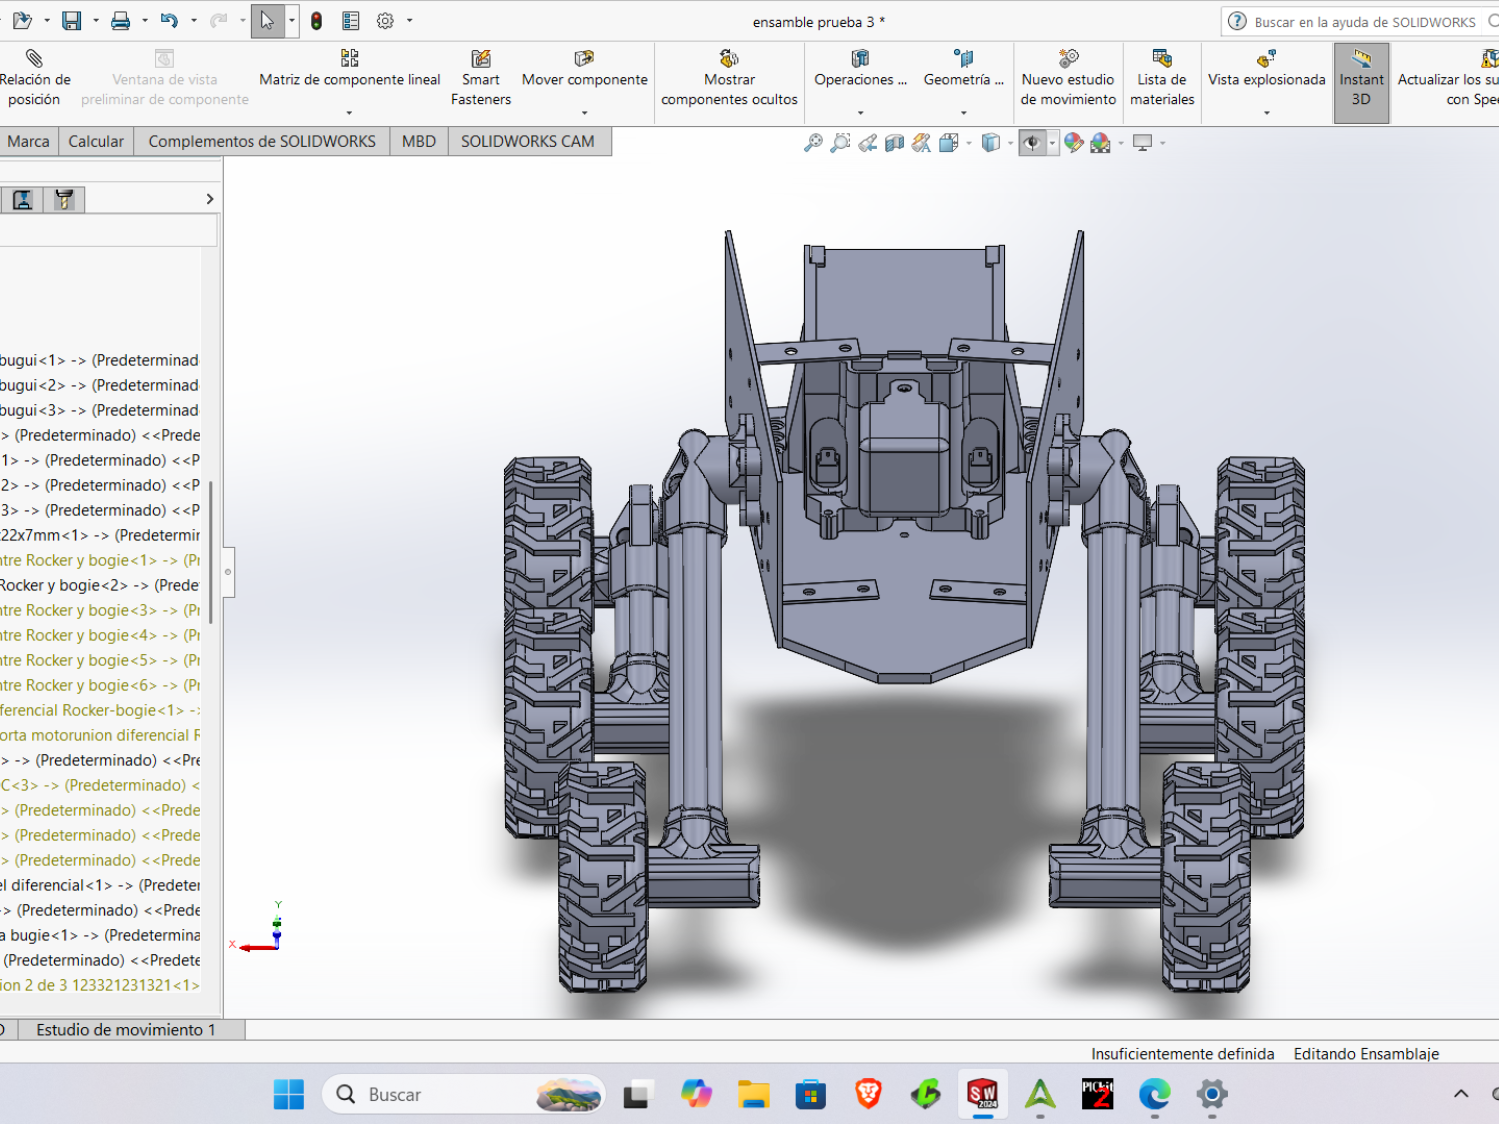Click Zoom to Area icon
Screen dimensions: 1499x1124
[x=840, y=143]
